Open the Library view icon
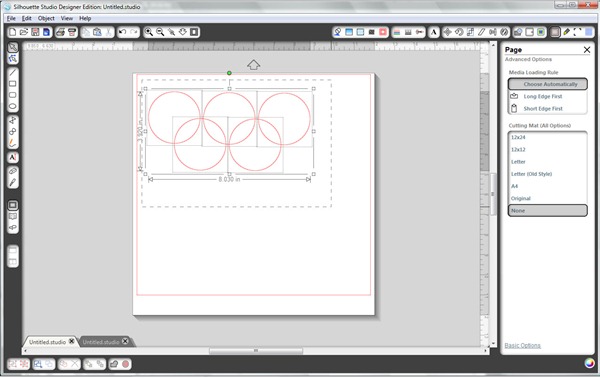600x378 pixels. [13, 217]
